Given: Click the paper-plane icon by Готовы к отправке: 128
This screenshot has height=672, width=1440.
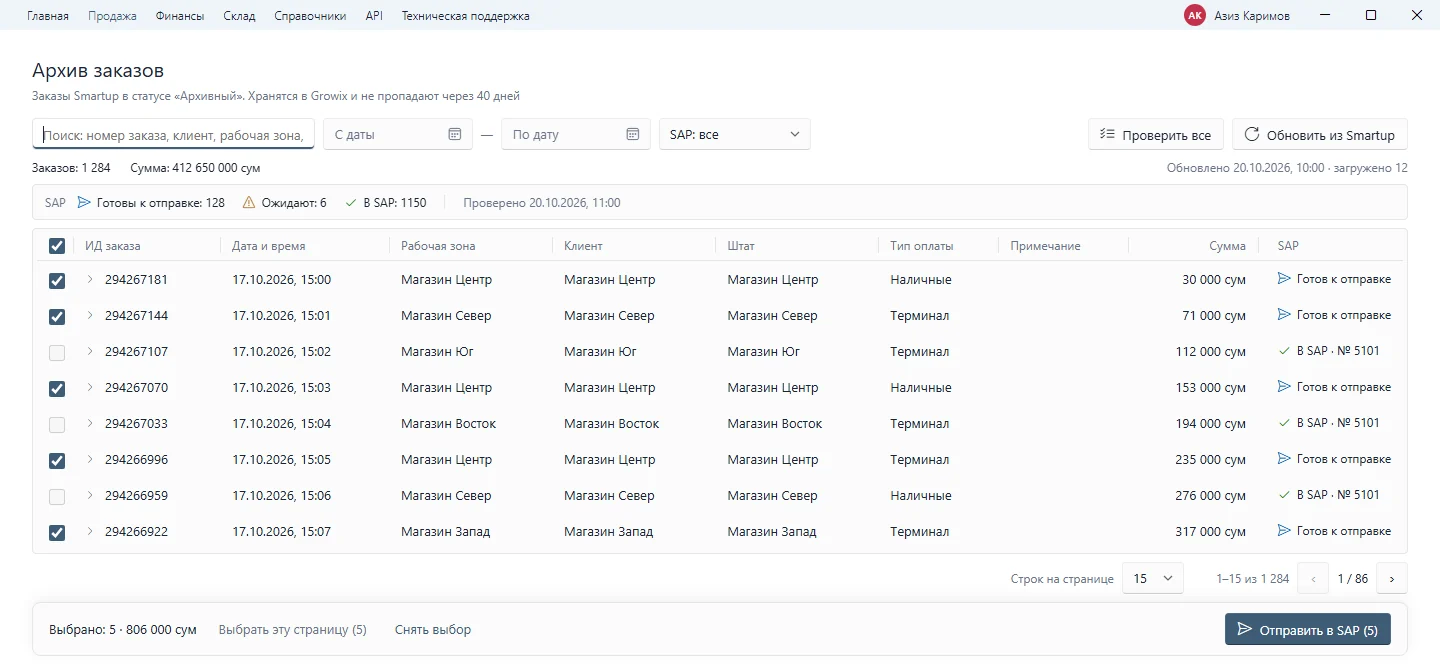Looking at the screenshot, I should [84, 203].
